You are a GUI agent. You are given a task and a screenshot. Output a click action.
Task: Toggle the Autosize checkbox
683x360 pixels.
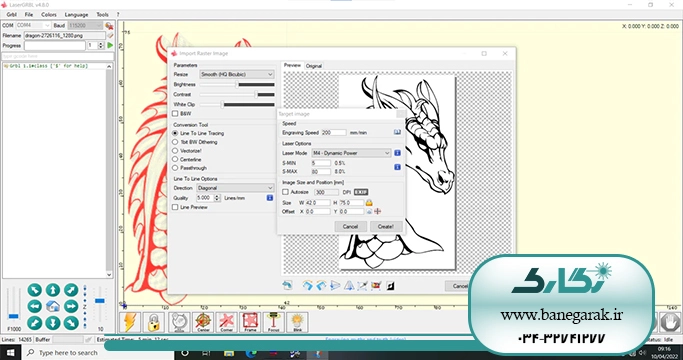tap(286, 192)
